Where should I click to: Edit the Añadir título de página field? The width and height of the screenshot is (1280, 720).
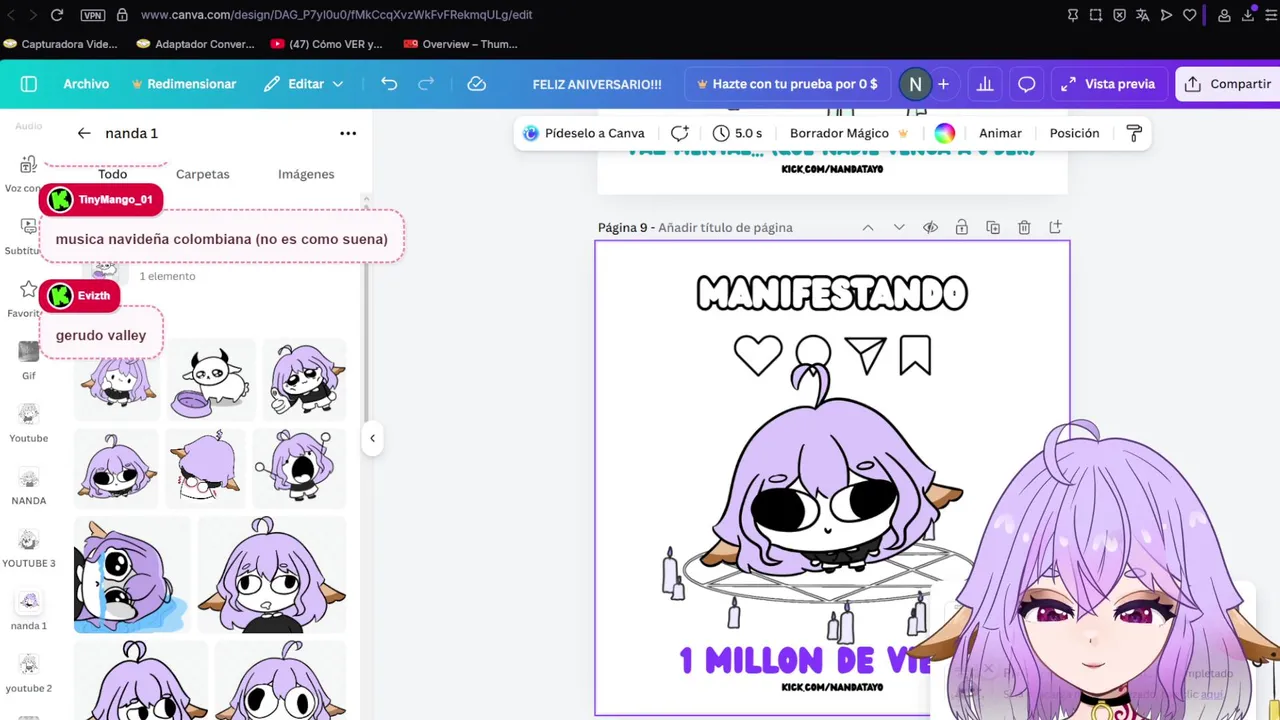tap(725, 228)
